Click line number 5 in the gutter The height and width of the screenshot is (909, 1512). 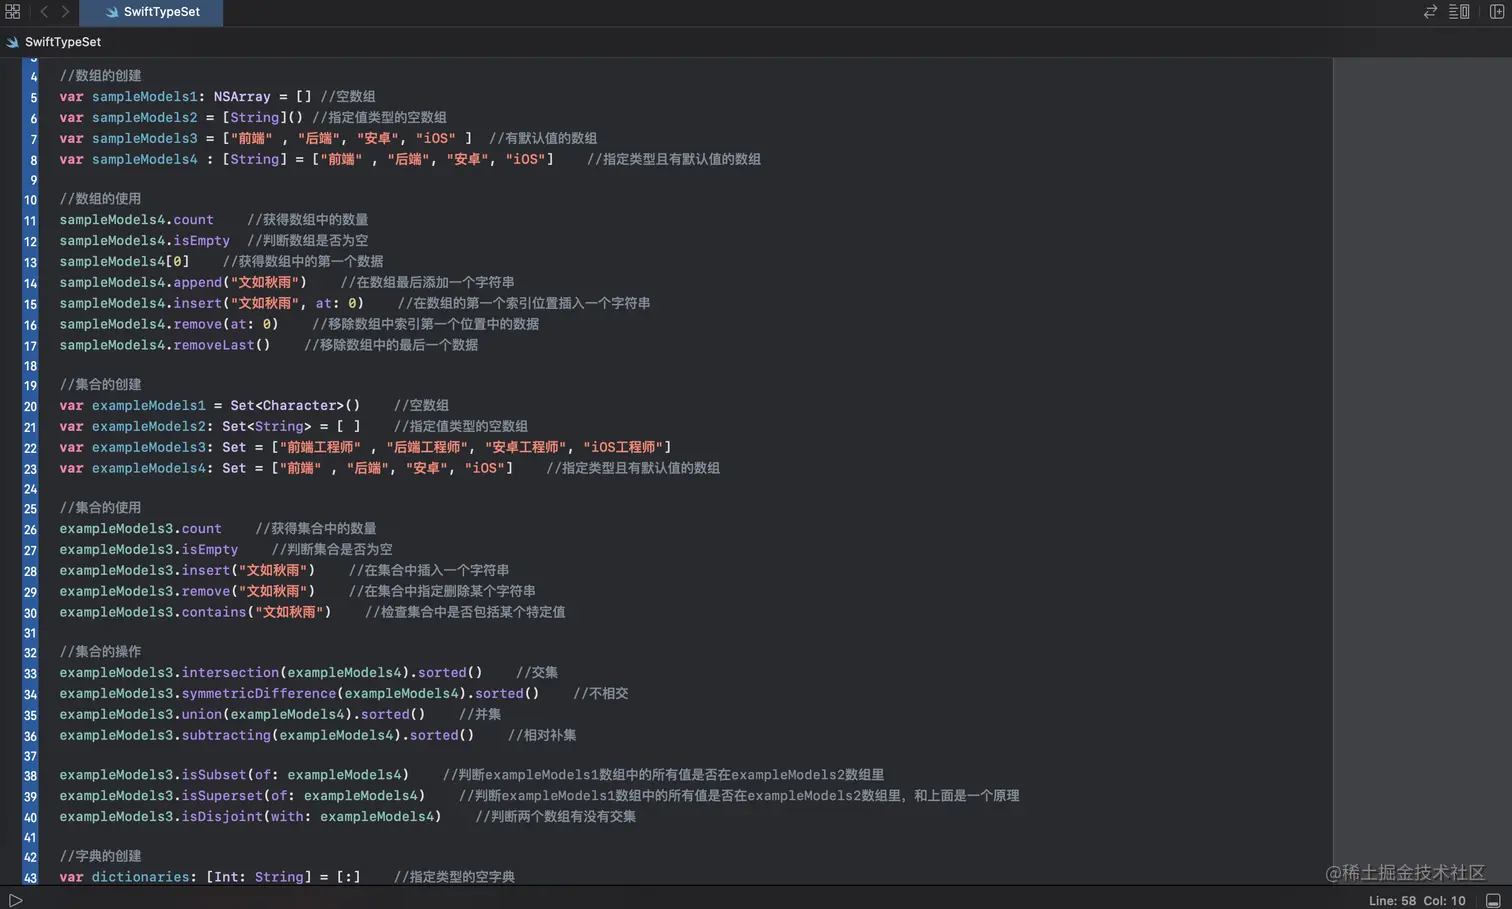[33, 98]
